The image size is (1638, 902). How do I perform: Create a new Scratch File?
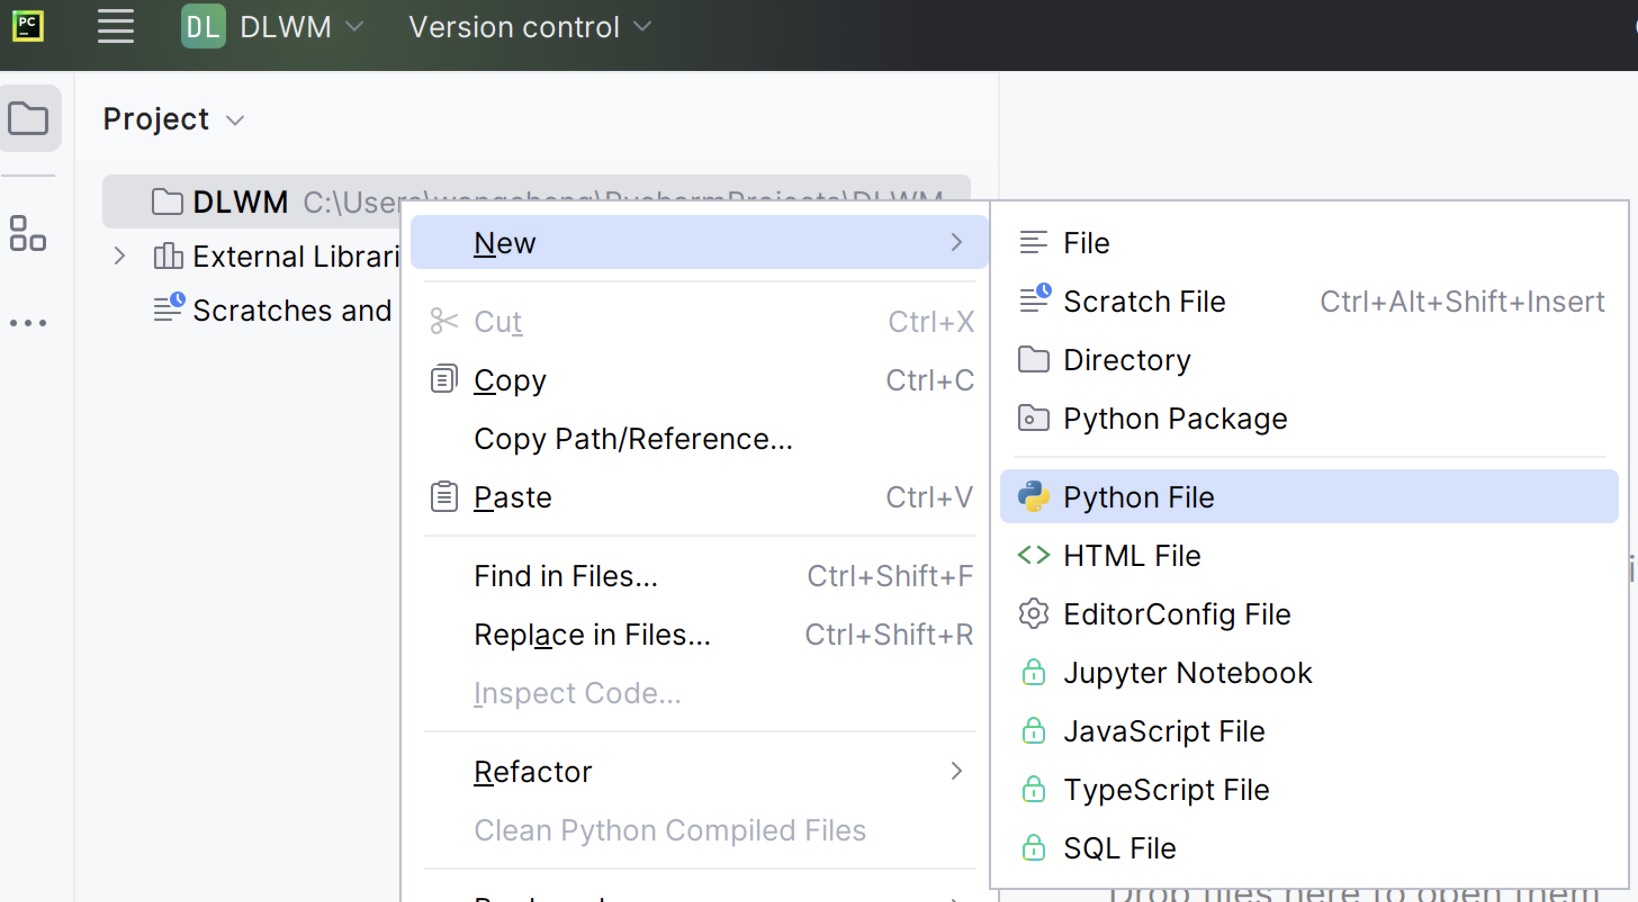tap(1309, 301)
